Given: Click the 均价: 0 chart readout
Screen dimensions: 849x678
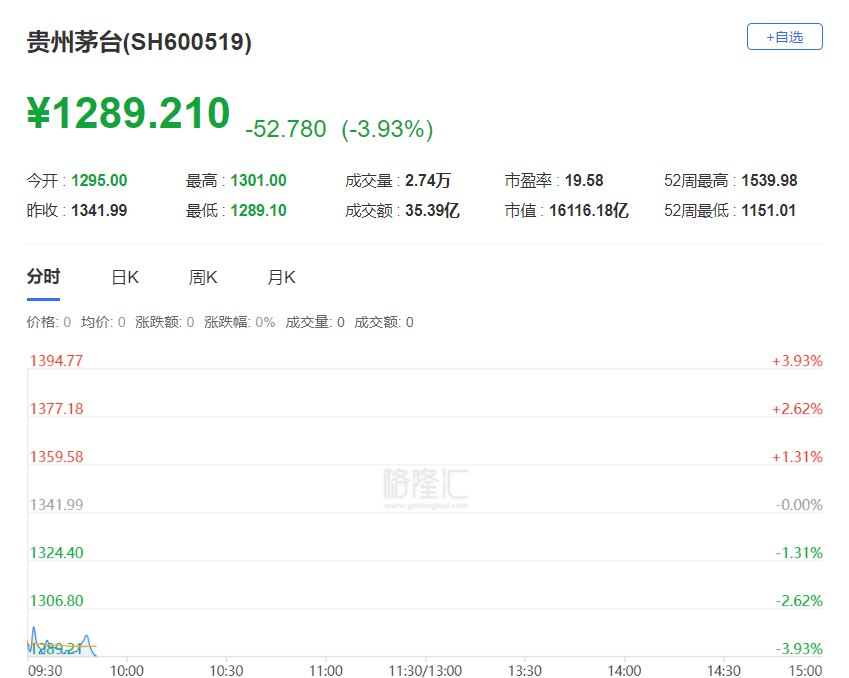Looking at the screenshot, I should coord(103,322).
